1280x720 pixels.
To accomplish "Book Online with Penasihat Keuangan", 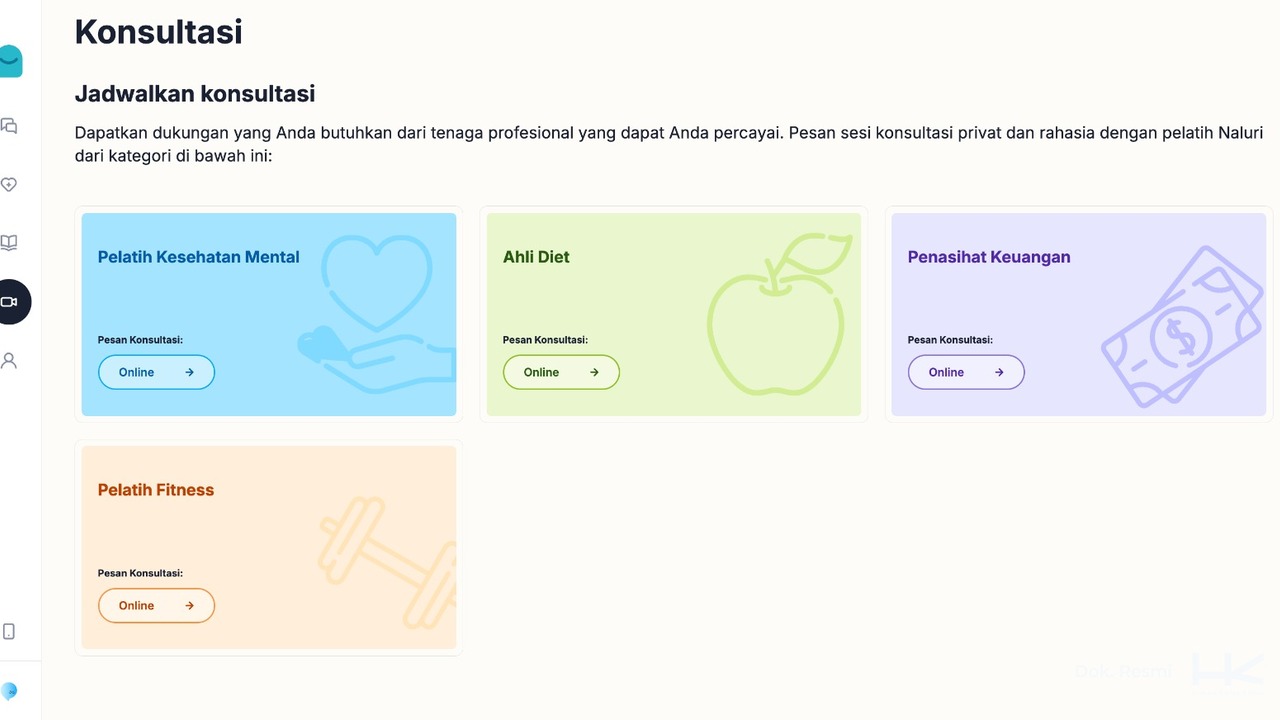I will (966, 372).
